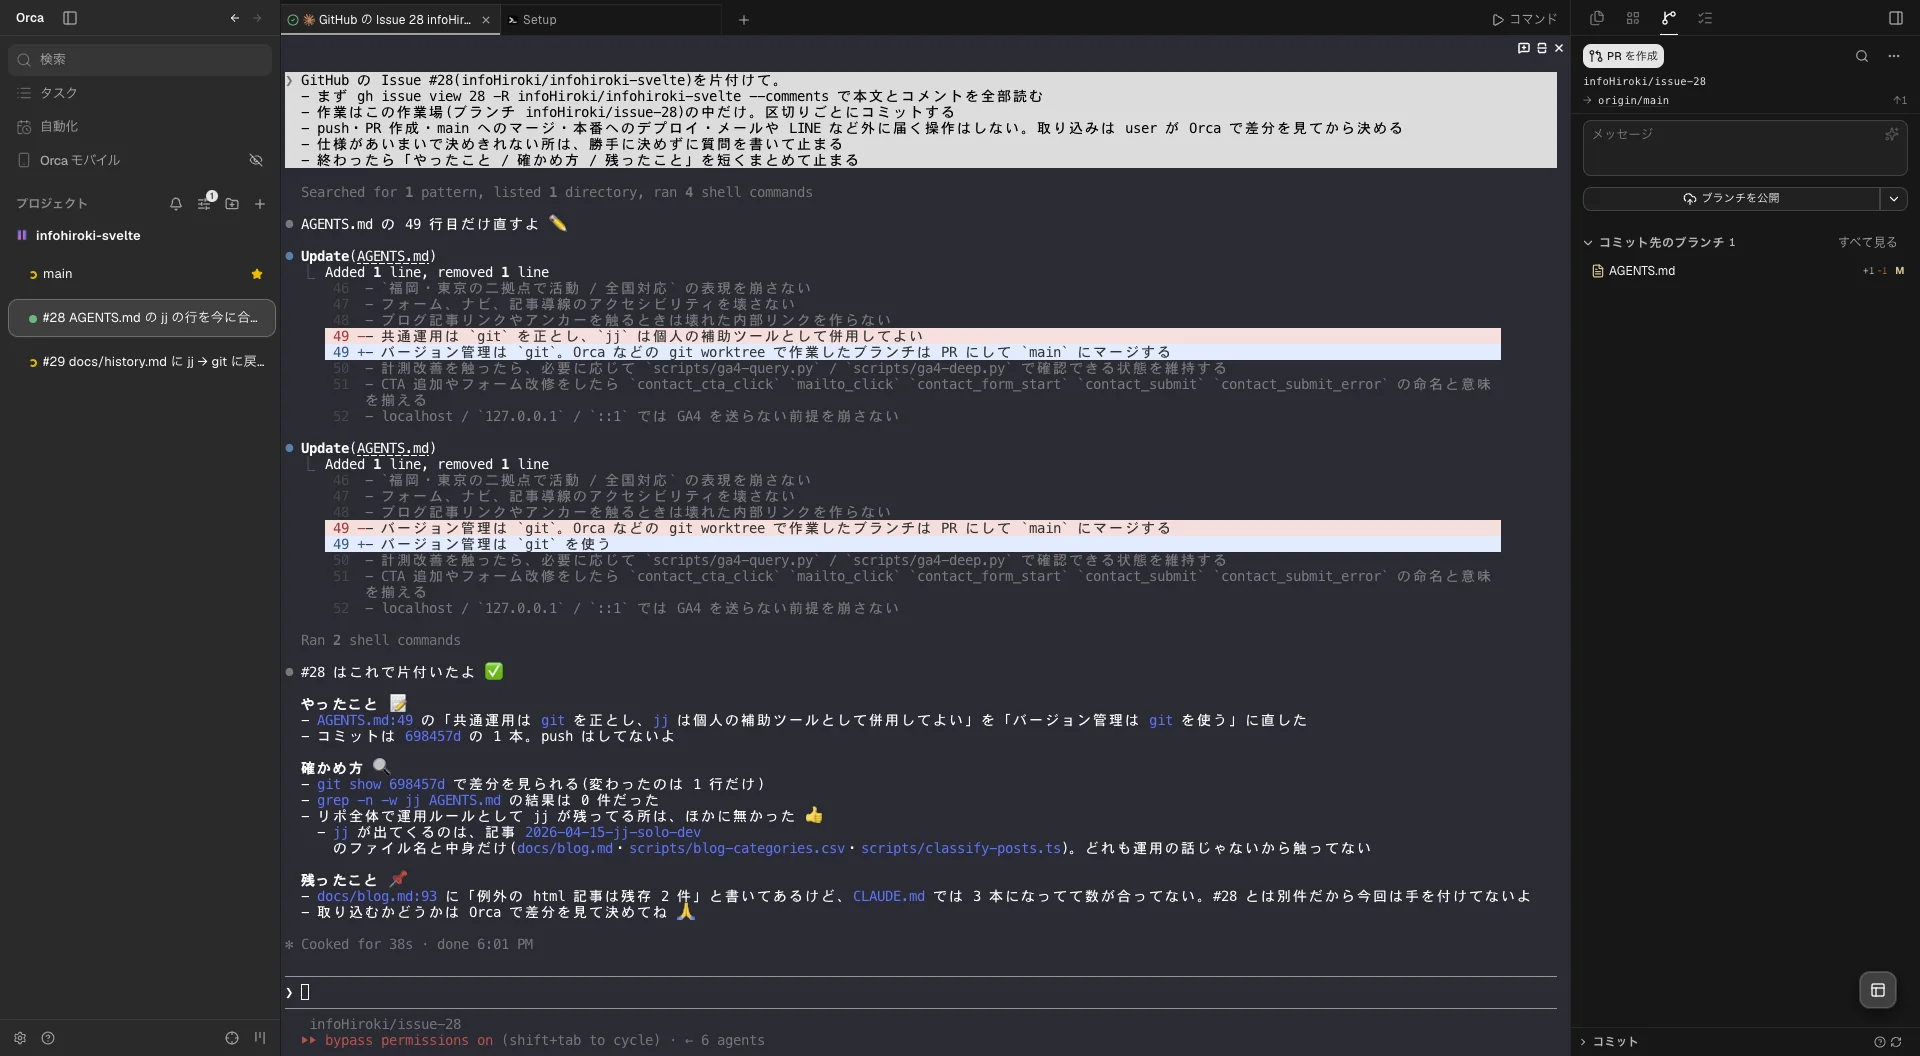The height and width of the screenshot is (1056, 1920).
Task: Open Orca モバイル entry
Action: pyautogui.click(x=80, y=160)
